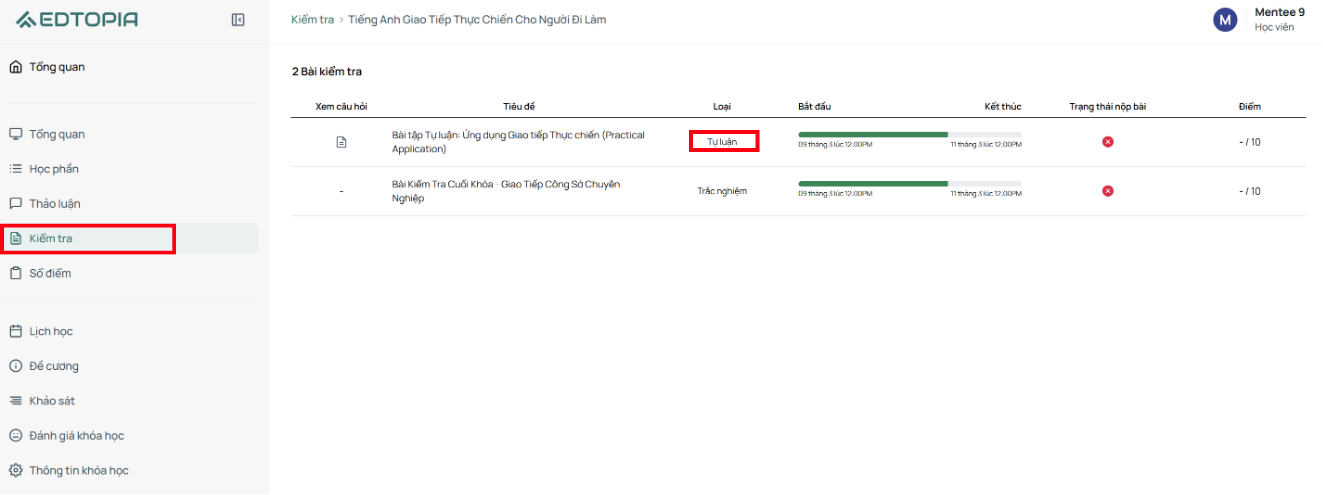Click the info icon next to Đề cương

pos(15,366)
